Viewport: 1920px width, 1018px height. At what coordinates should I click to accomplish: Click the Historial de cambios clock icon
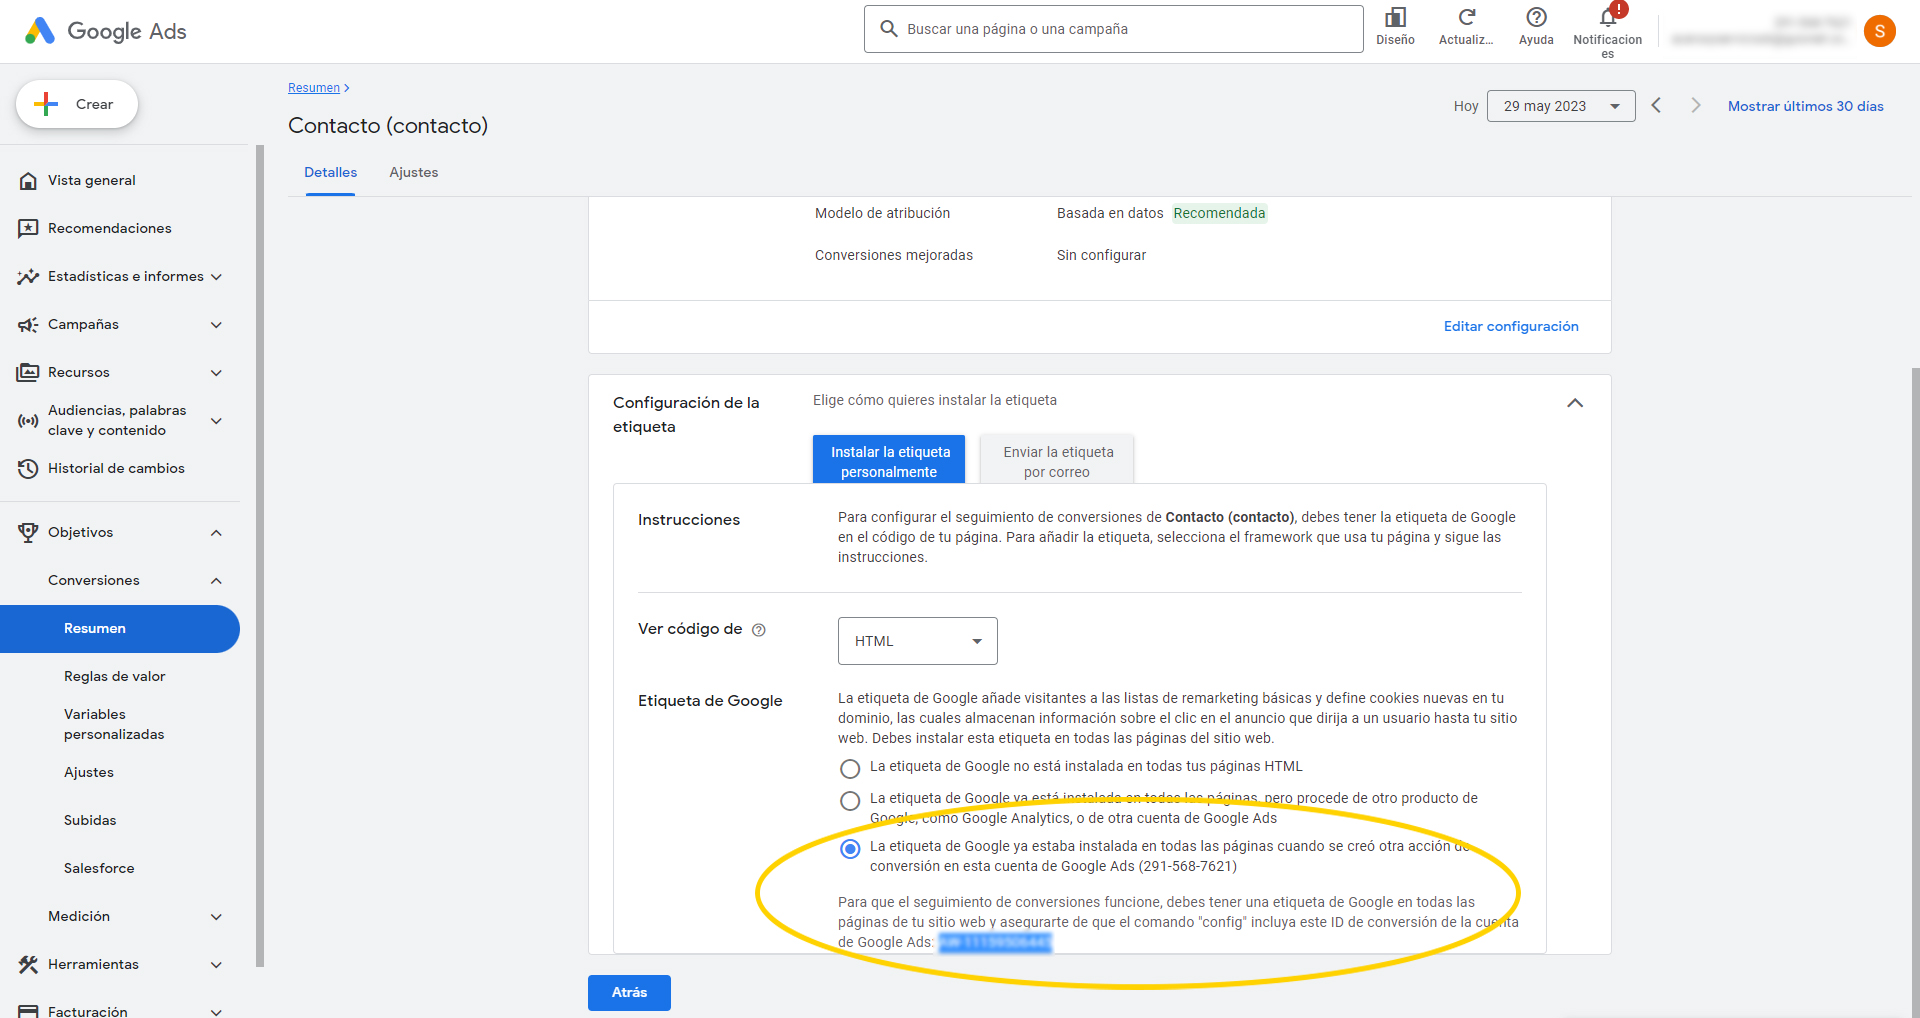[x=28, y=469]
